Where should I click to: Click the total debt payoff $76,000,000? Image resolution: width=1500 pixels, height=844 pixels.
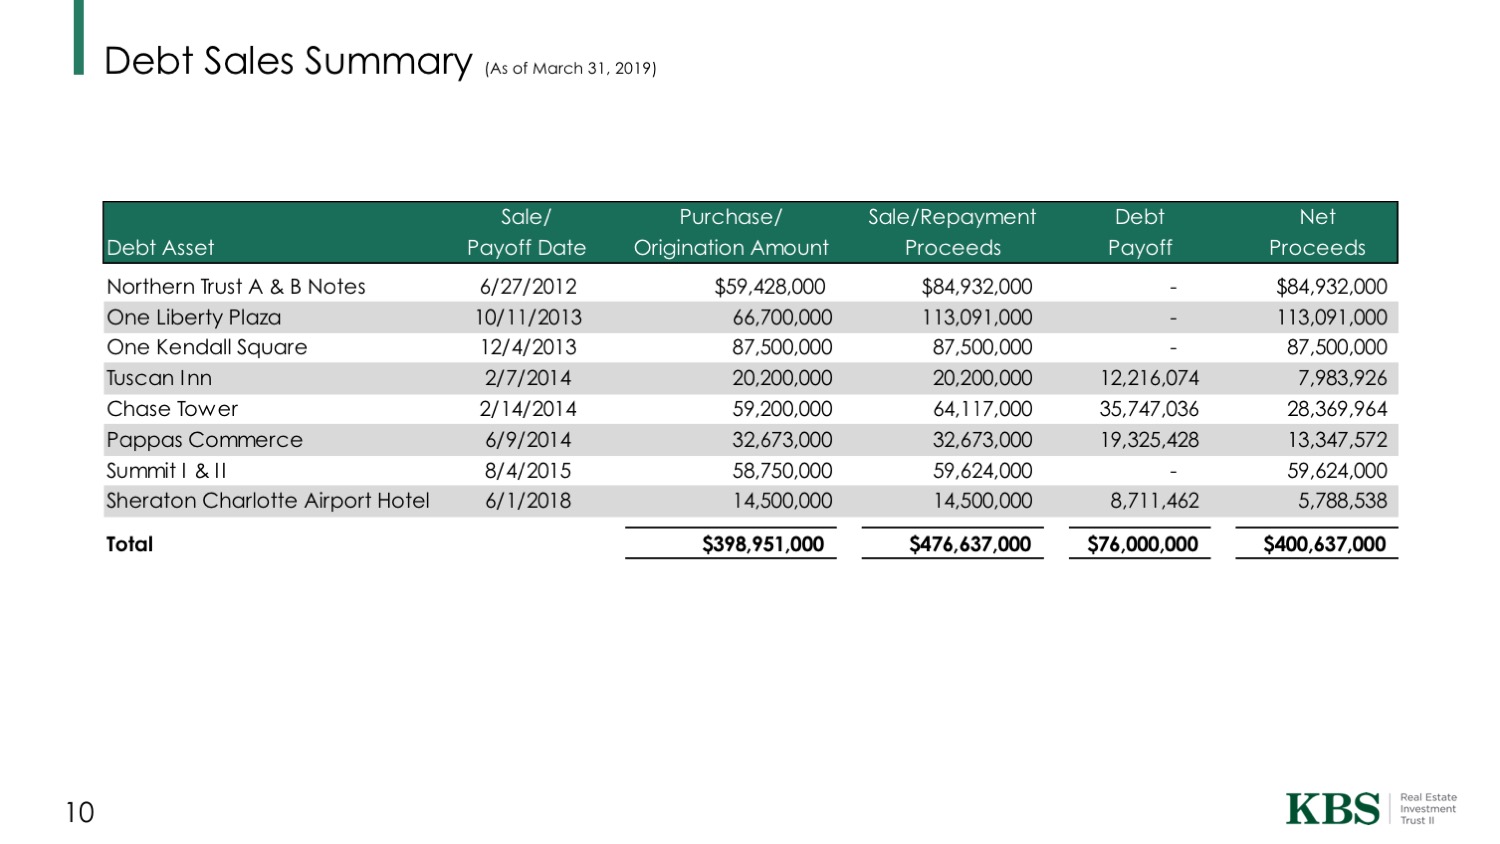[x=1142, y=544]
